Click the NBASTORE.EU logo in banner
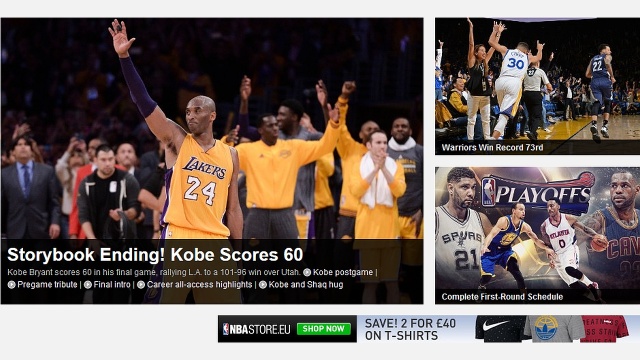 (257, 329)
